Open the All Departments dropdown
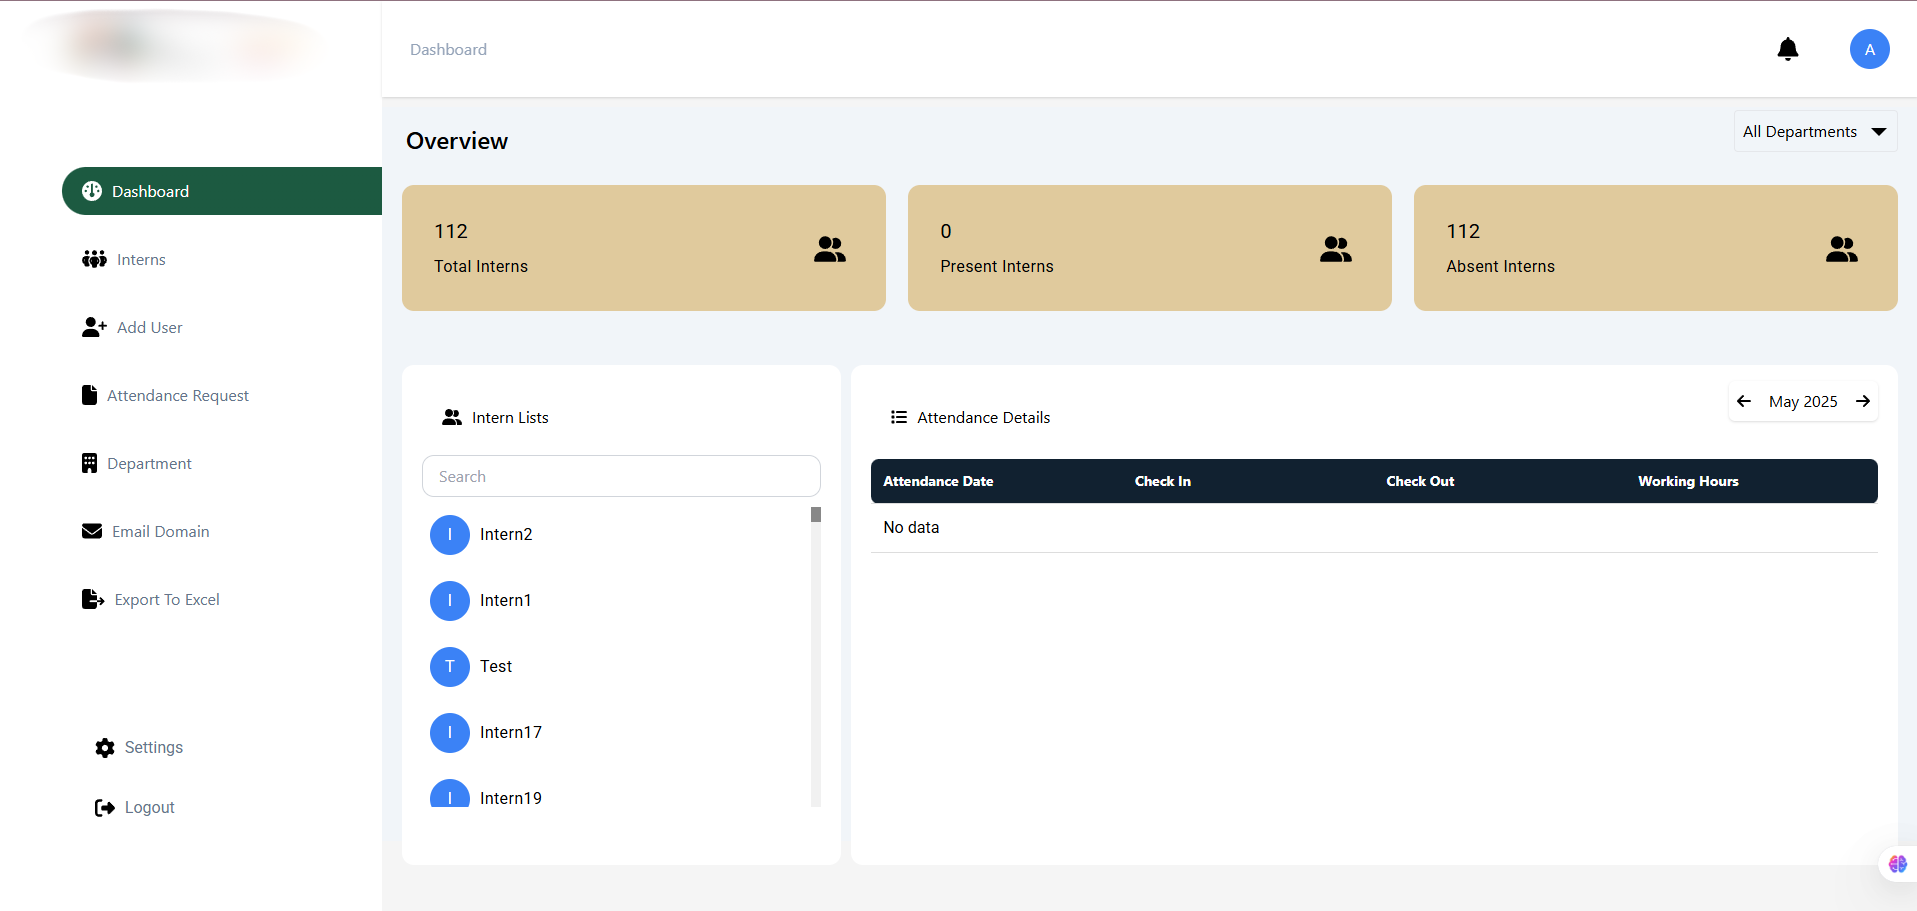The height and width of the screenshot is (911, 1917). click(x=1815, y=131)
